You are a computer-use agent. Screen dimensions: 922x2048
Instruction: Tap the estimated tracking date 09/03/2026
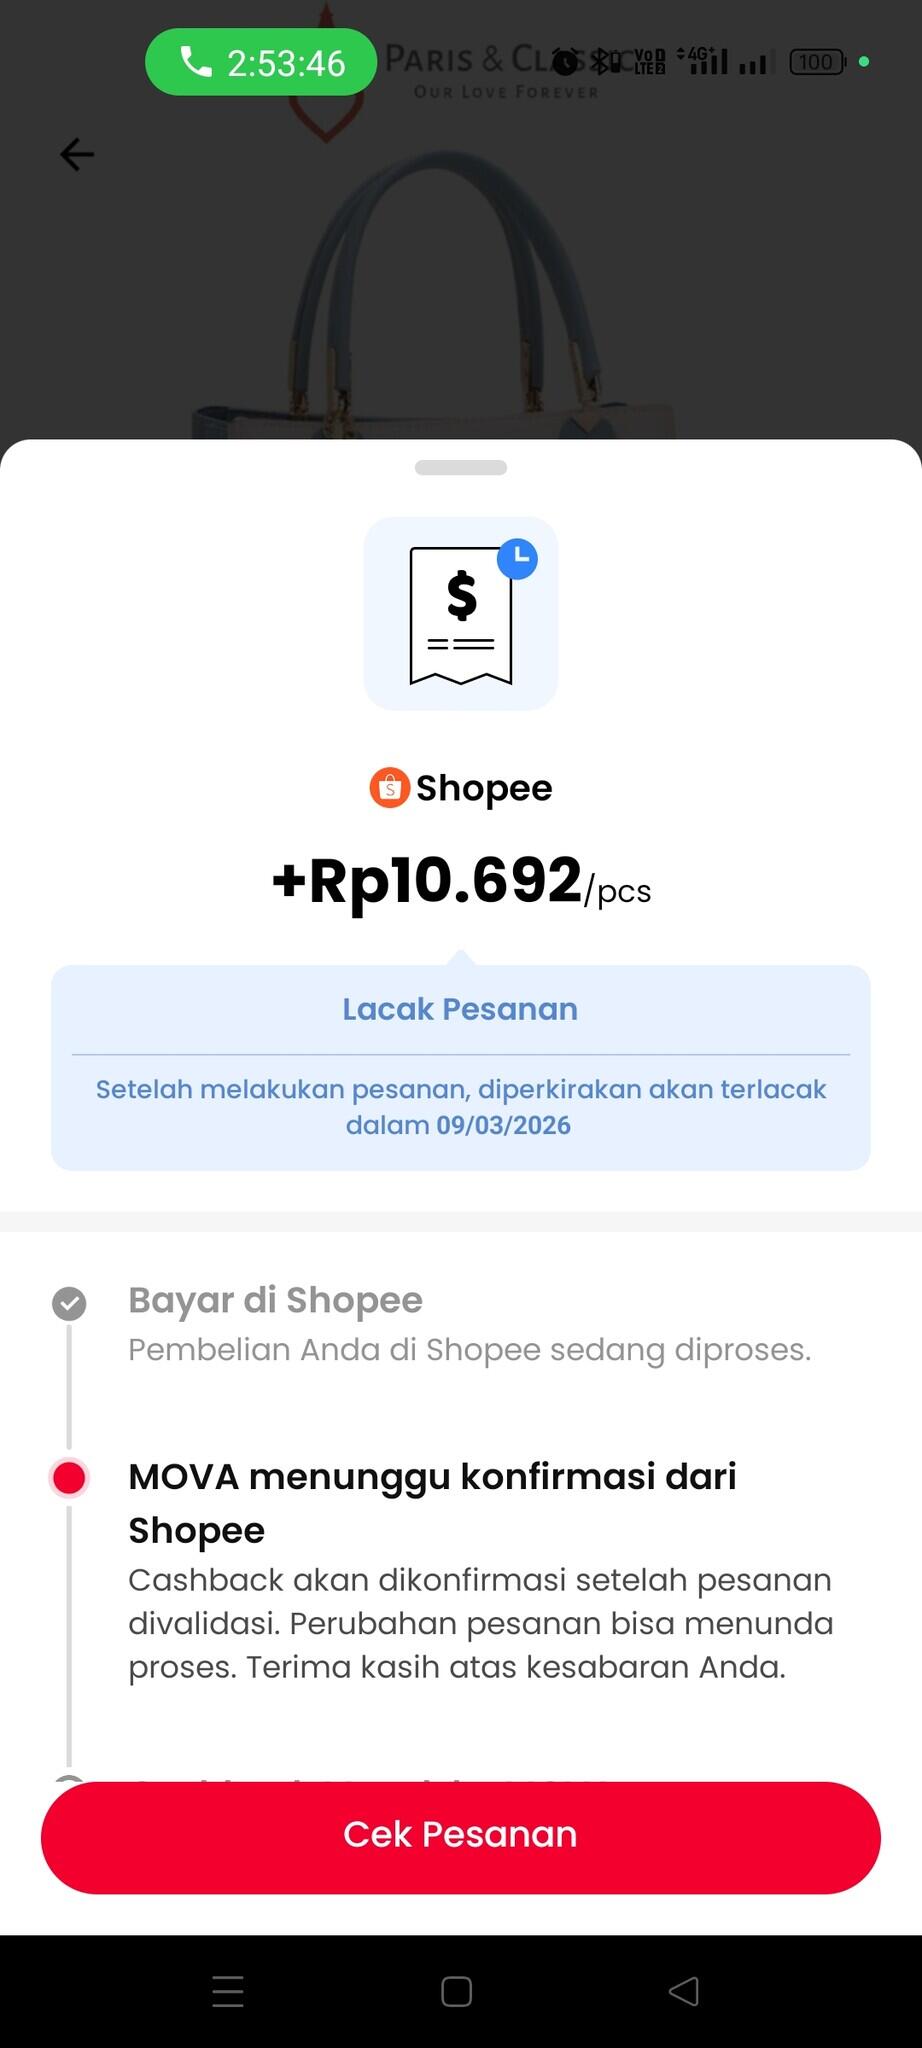coord(503,1125)
